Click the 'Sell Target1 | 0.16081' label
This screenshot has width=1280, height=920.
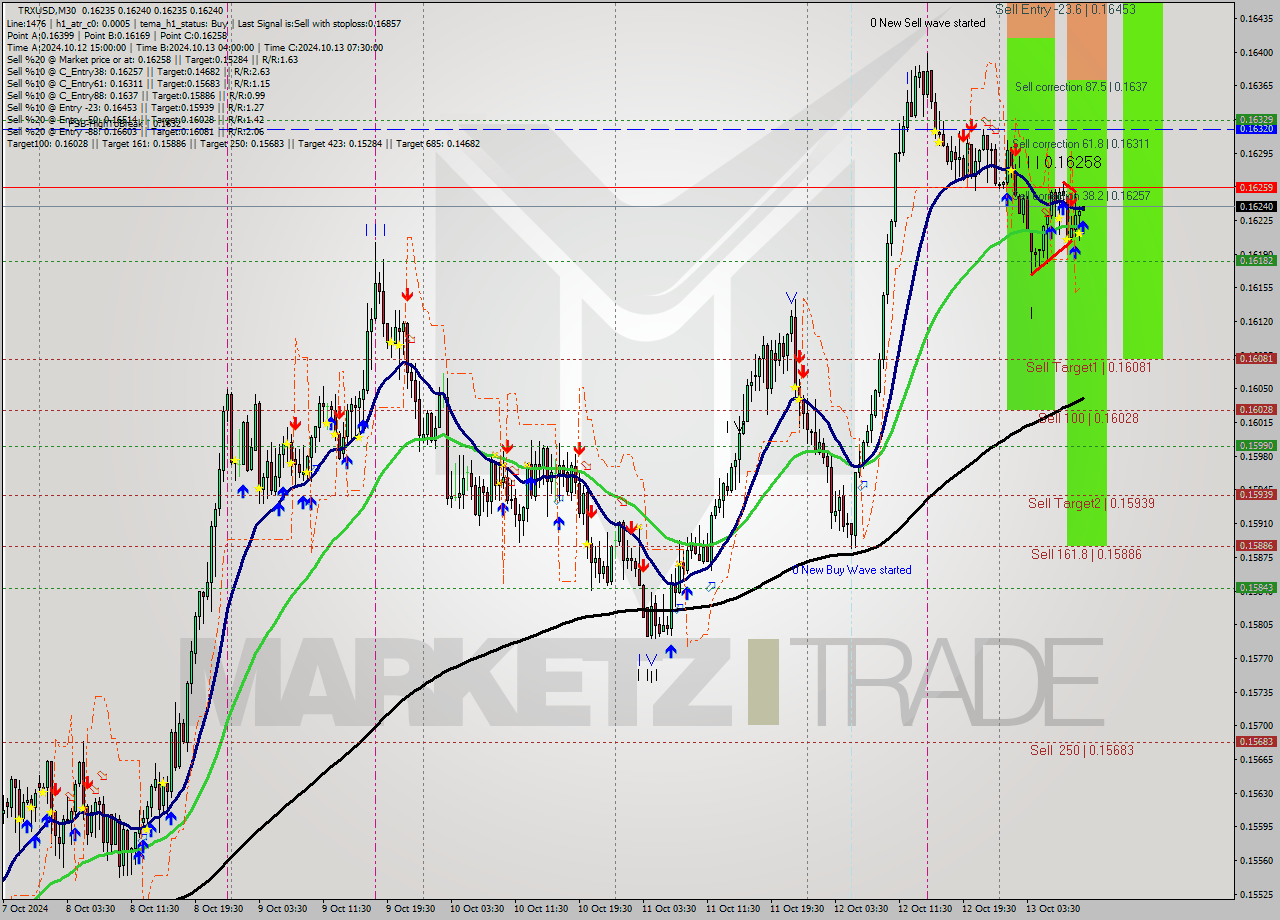[x=1089, y=368]
